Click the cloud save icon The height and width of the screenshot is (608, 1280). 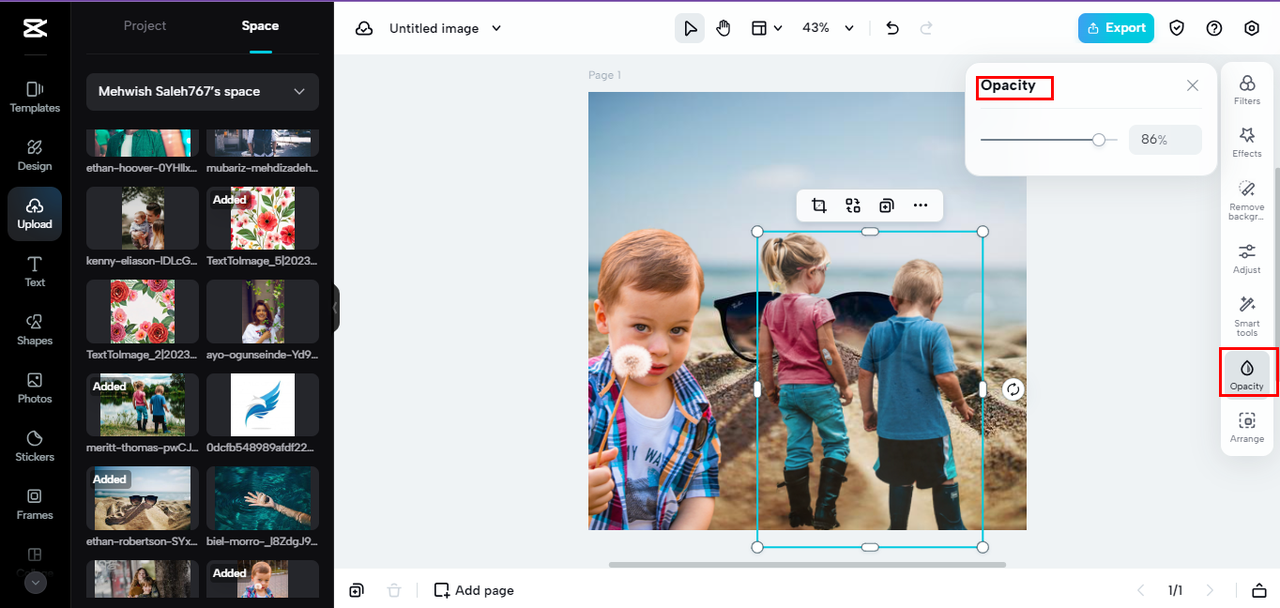pyautogui.click(x=364, y=28)
